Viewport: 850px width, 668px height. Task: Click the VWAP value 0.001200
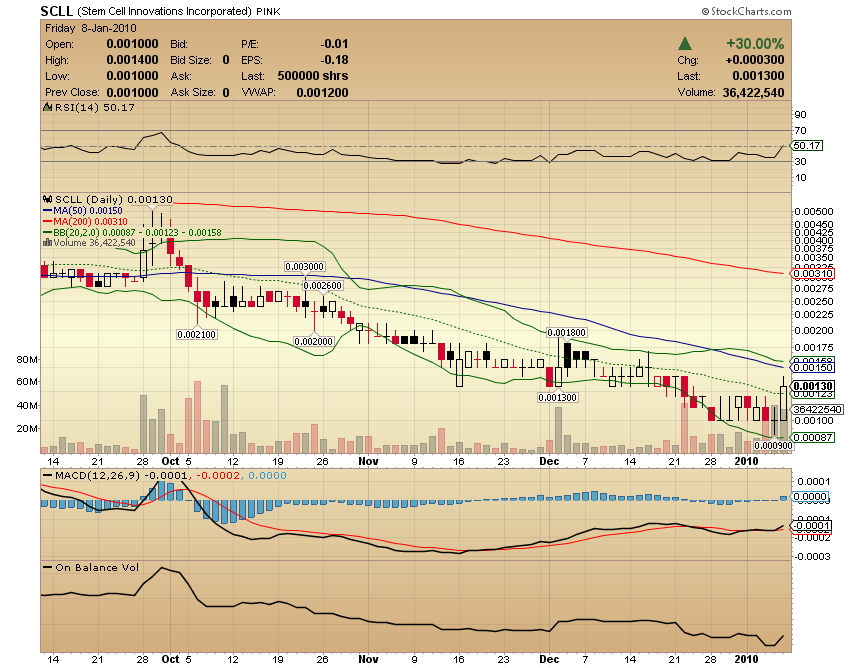point(322,93)
